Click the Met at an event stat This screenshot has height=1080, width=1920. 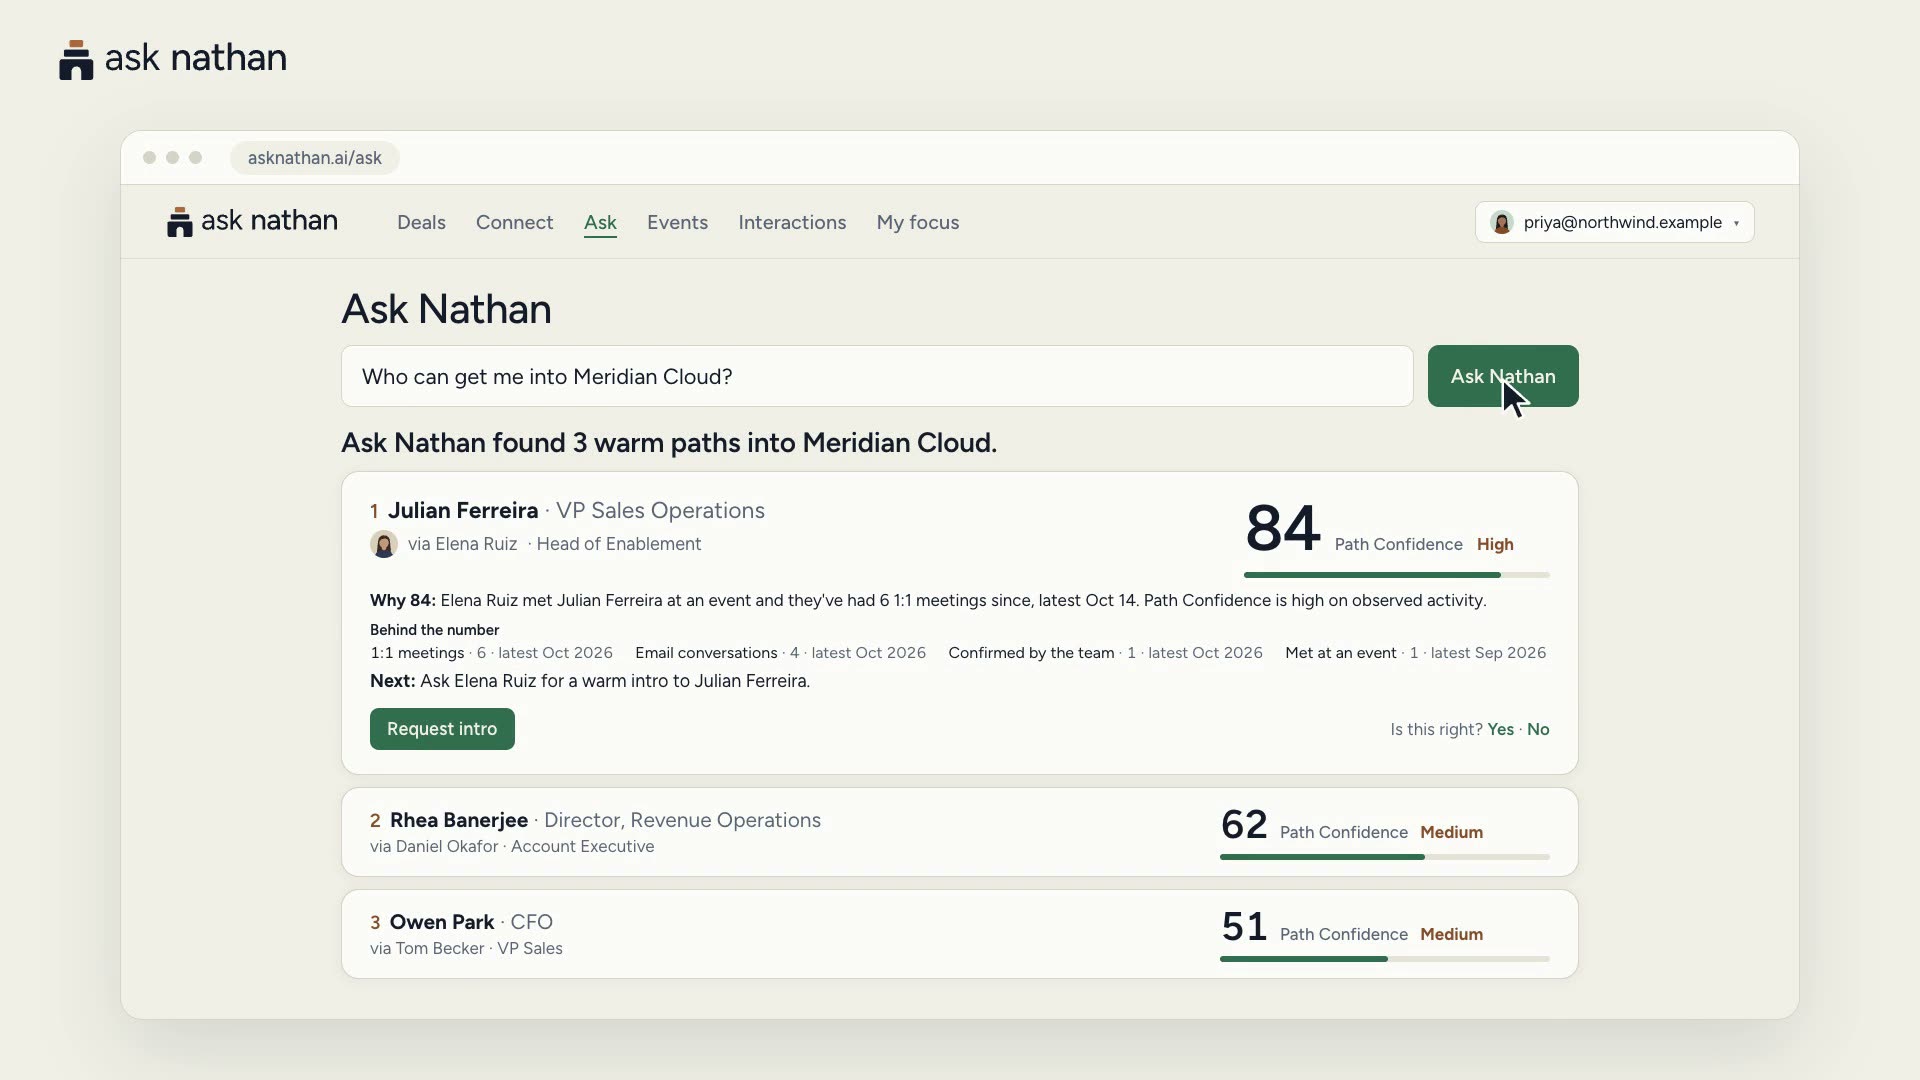[1415, 653]
